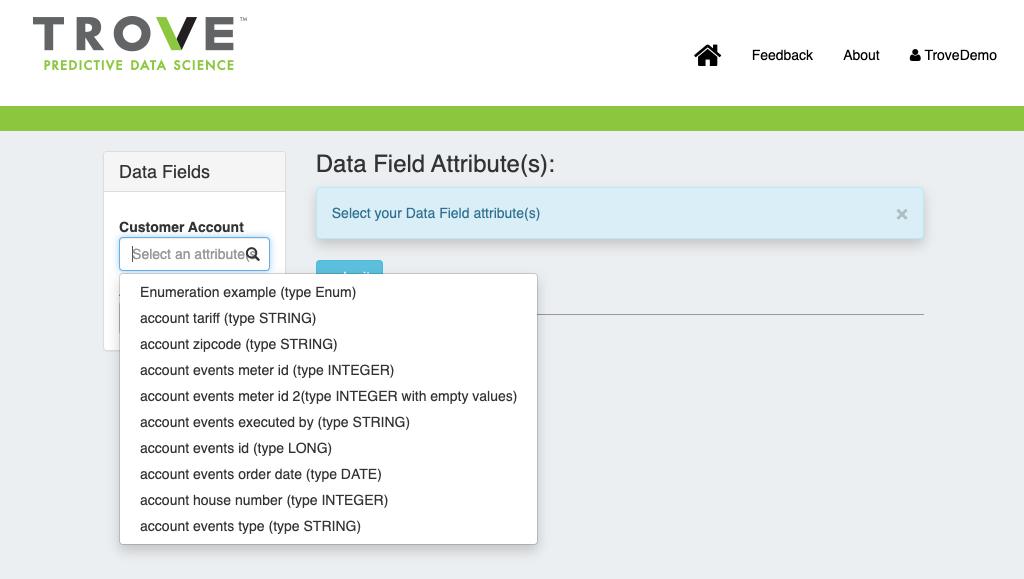Click the Select an attribute input field
1024x579 pixels.
187,254
